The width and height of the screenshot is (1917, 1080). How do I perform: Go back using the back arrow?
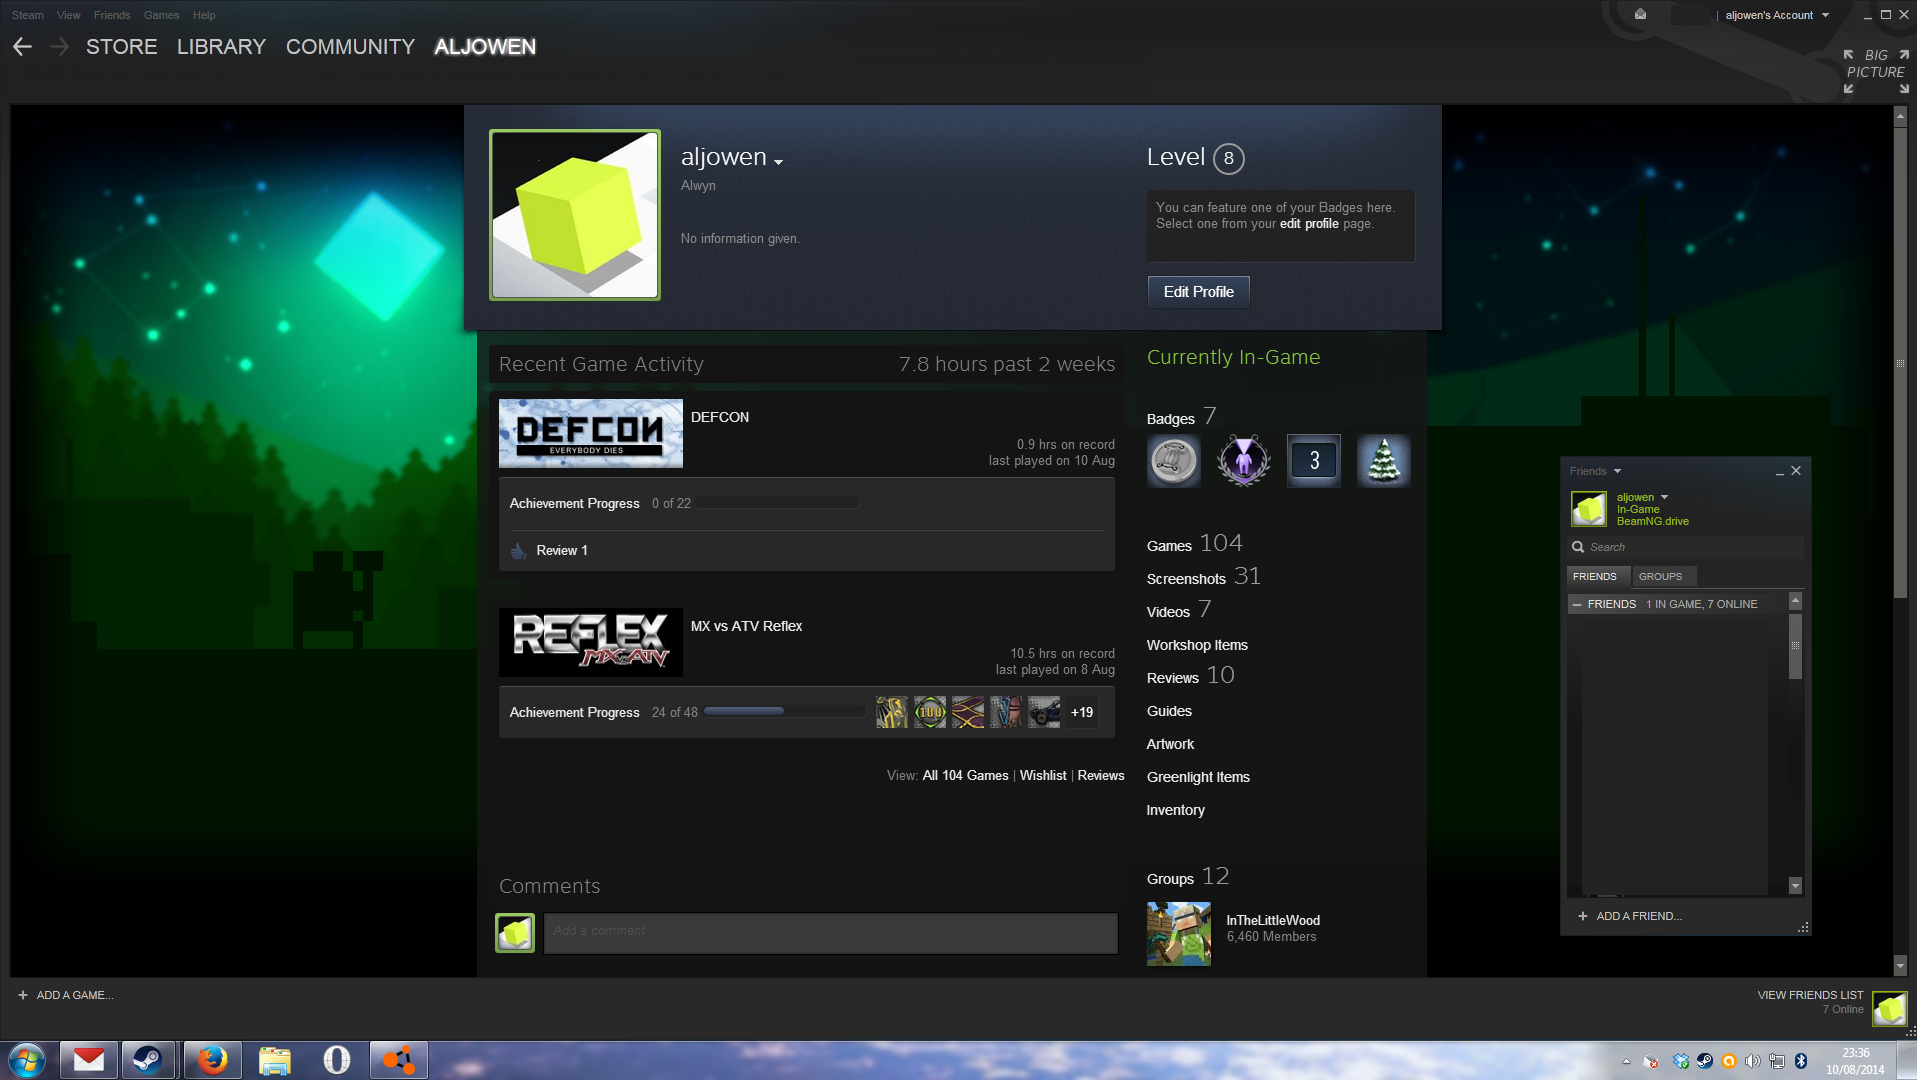(x=23, y=47)
